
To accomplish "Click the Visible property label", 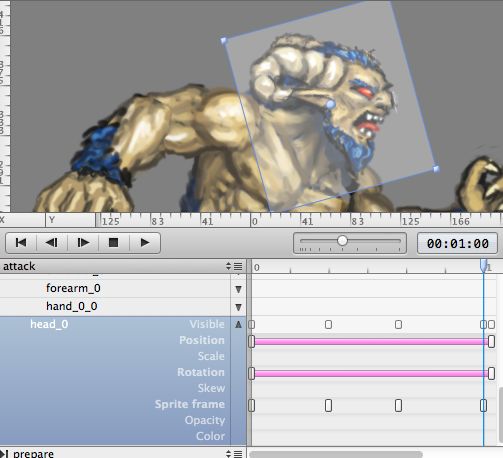I will point(207,324).
